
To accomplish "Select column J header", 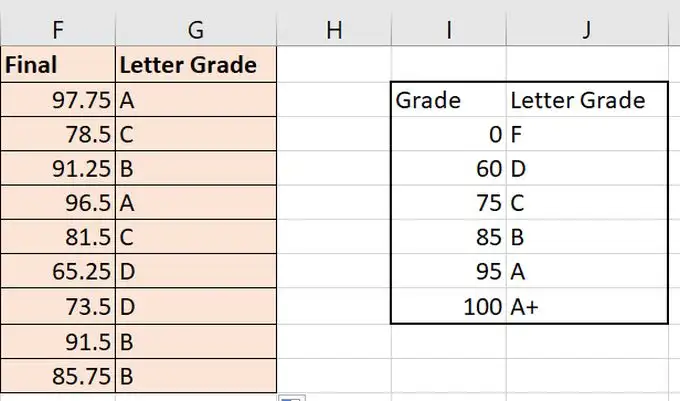I will click(587, 29).
